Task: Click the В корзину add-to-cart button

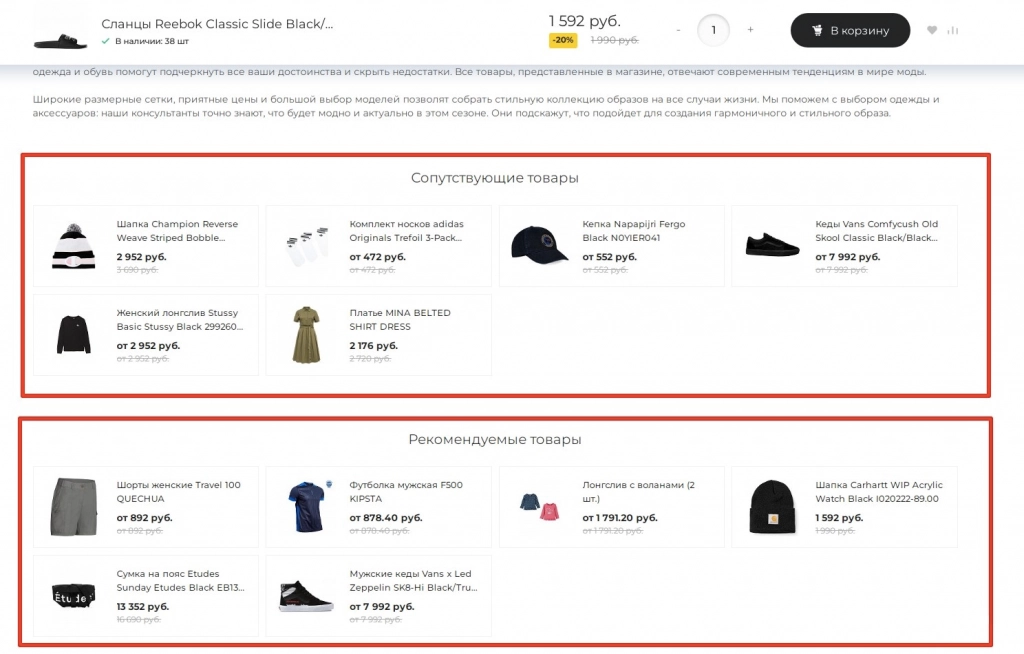Action: (850, 30)
